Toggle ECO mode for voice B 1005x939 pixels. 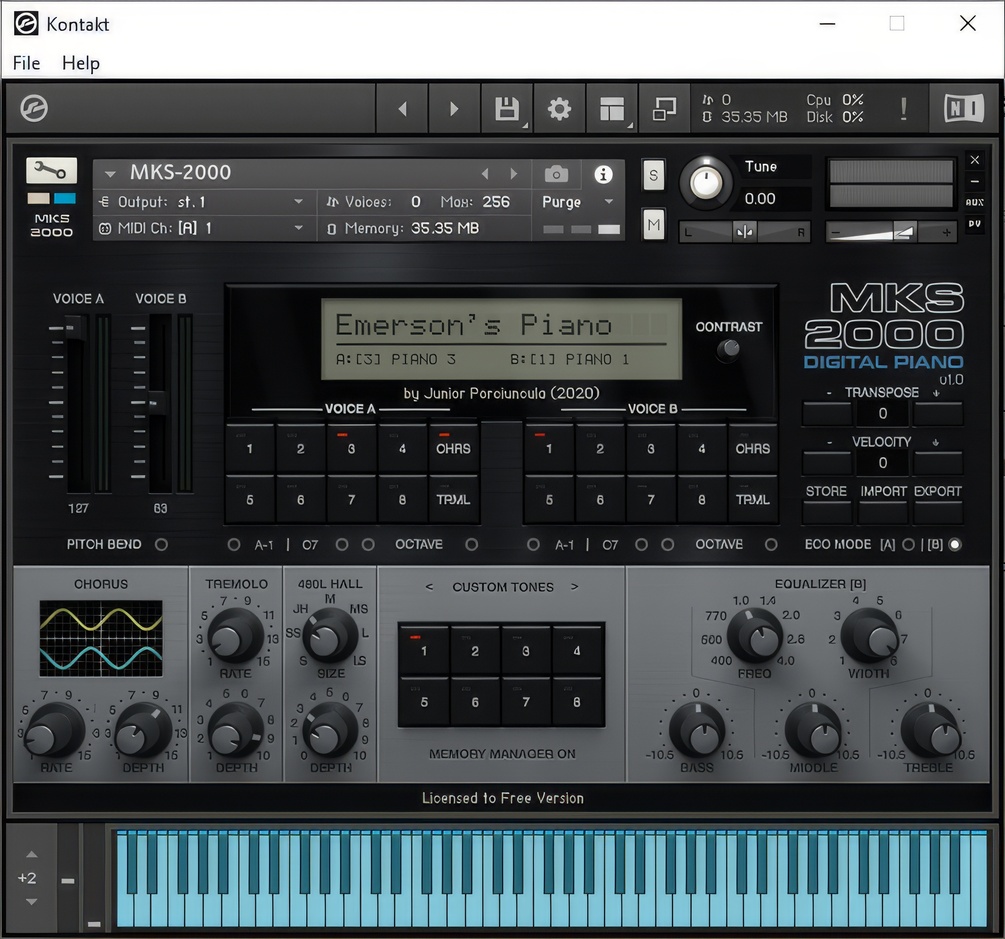click(955, 544)
